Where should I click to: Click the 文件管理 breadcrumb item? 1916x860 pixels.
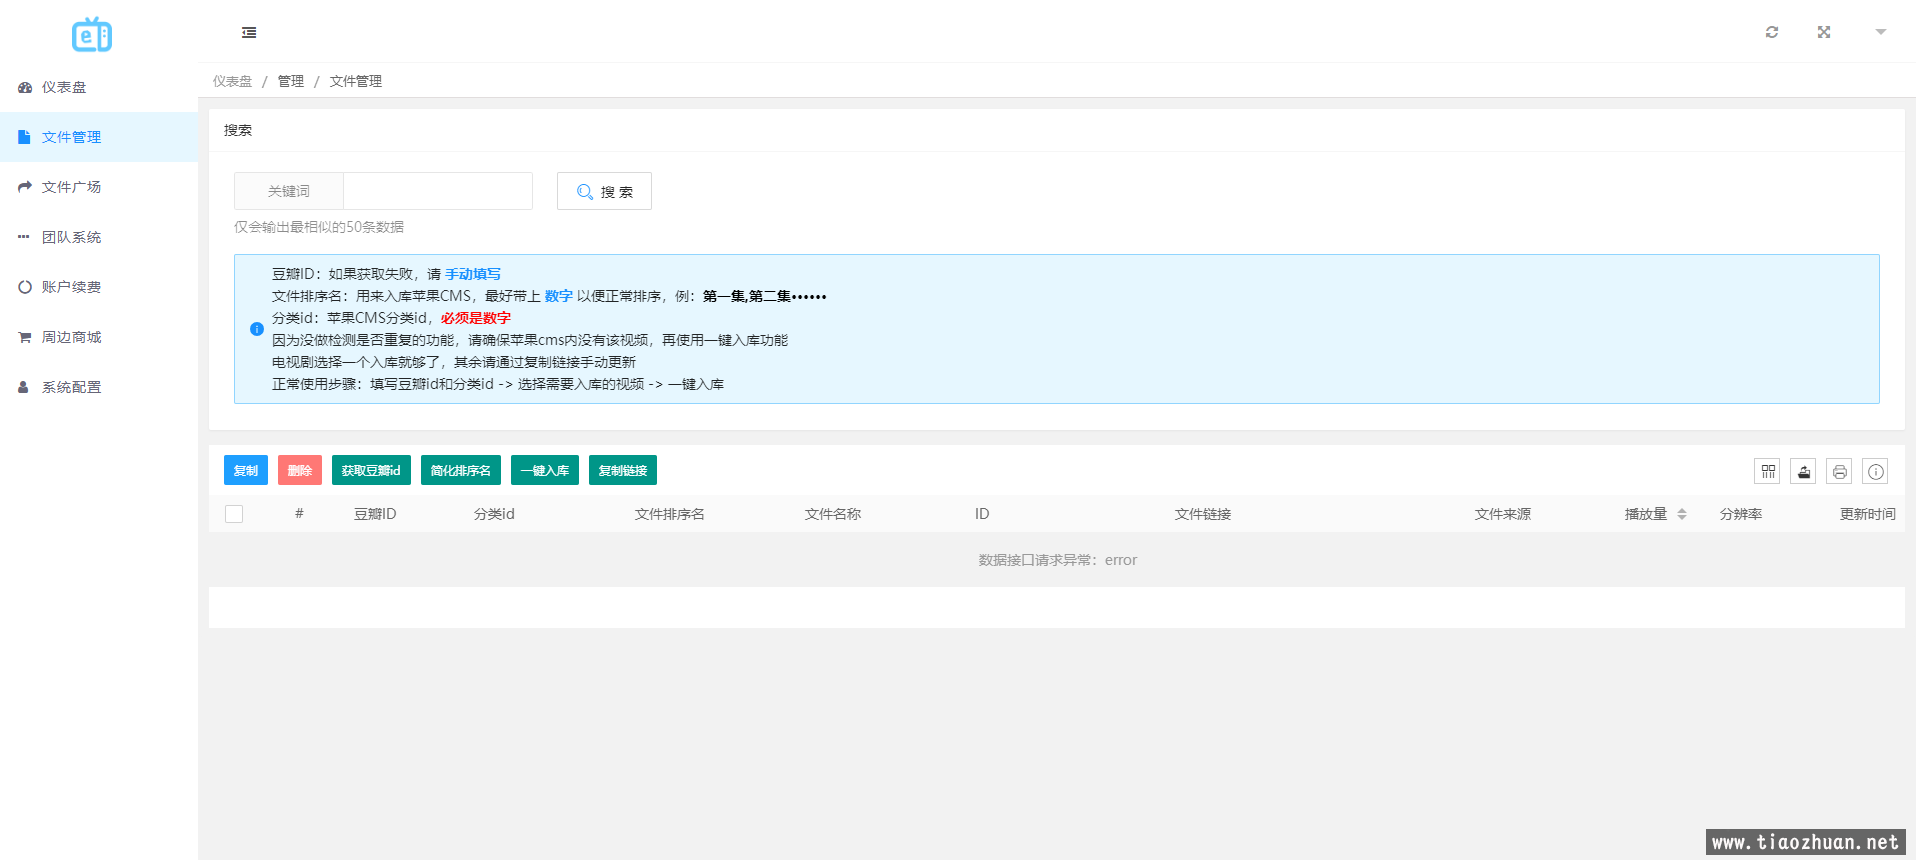point(356,81)
